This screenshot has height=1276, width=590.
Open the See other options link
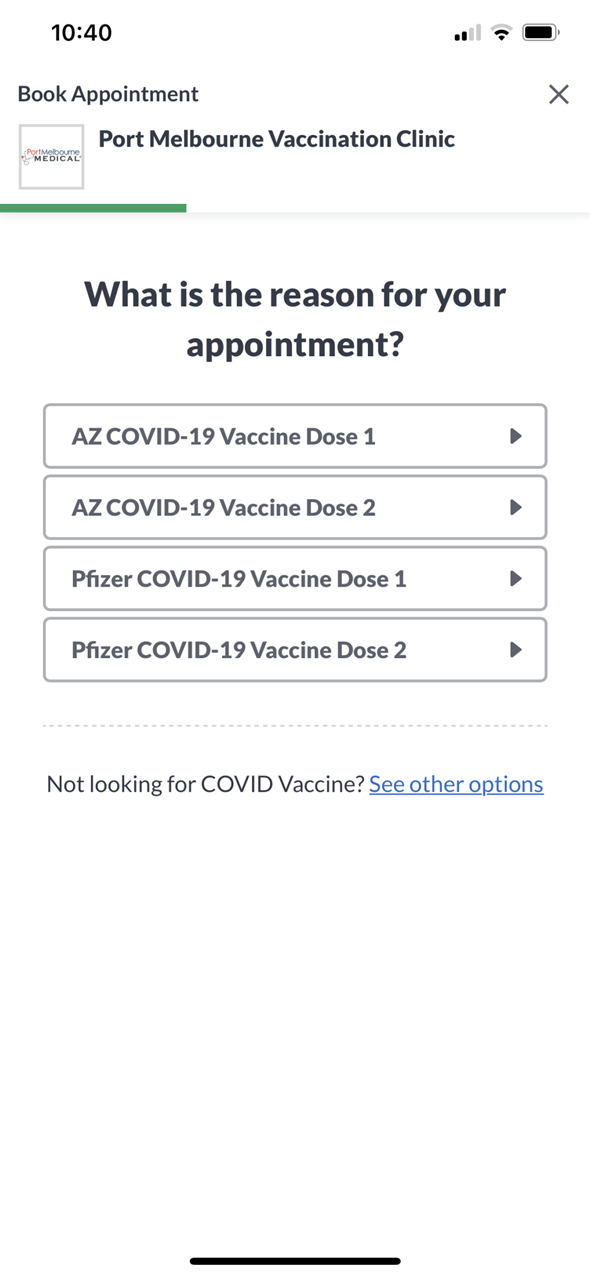456,784
